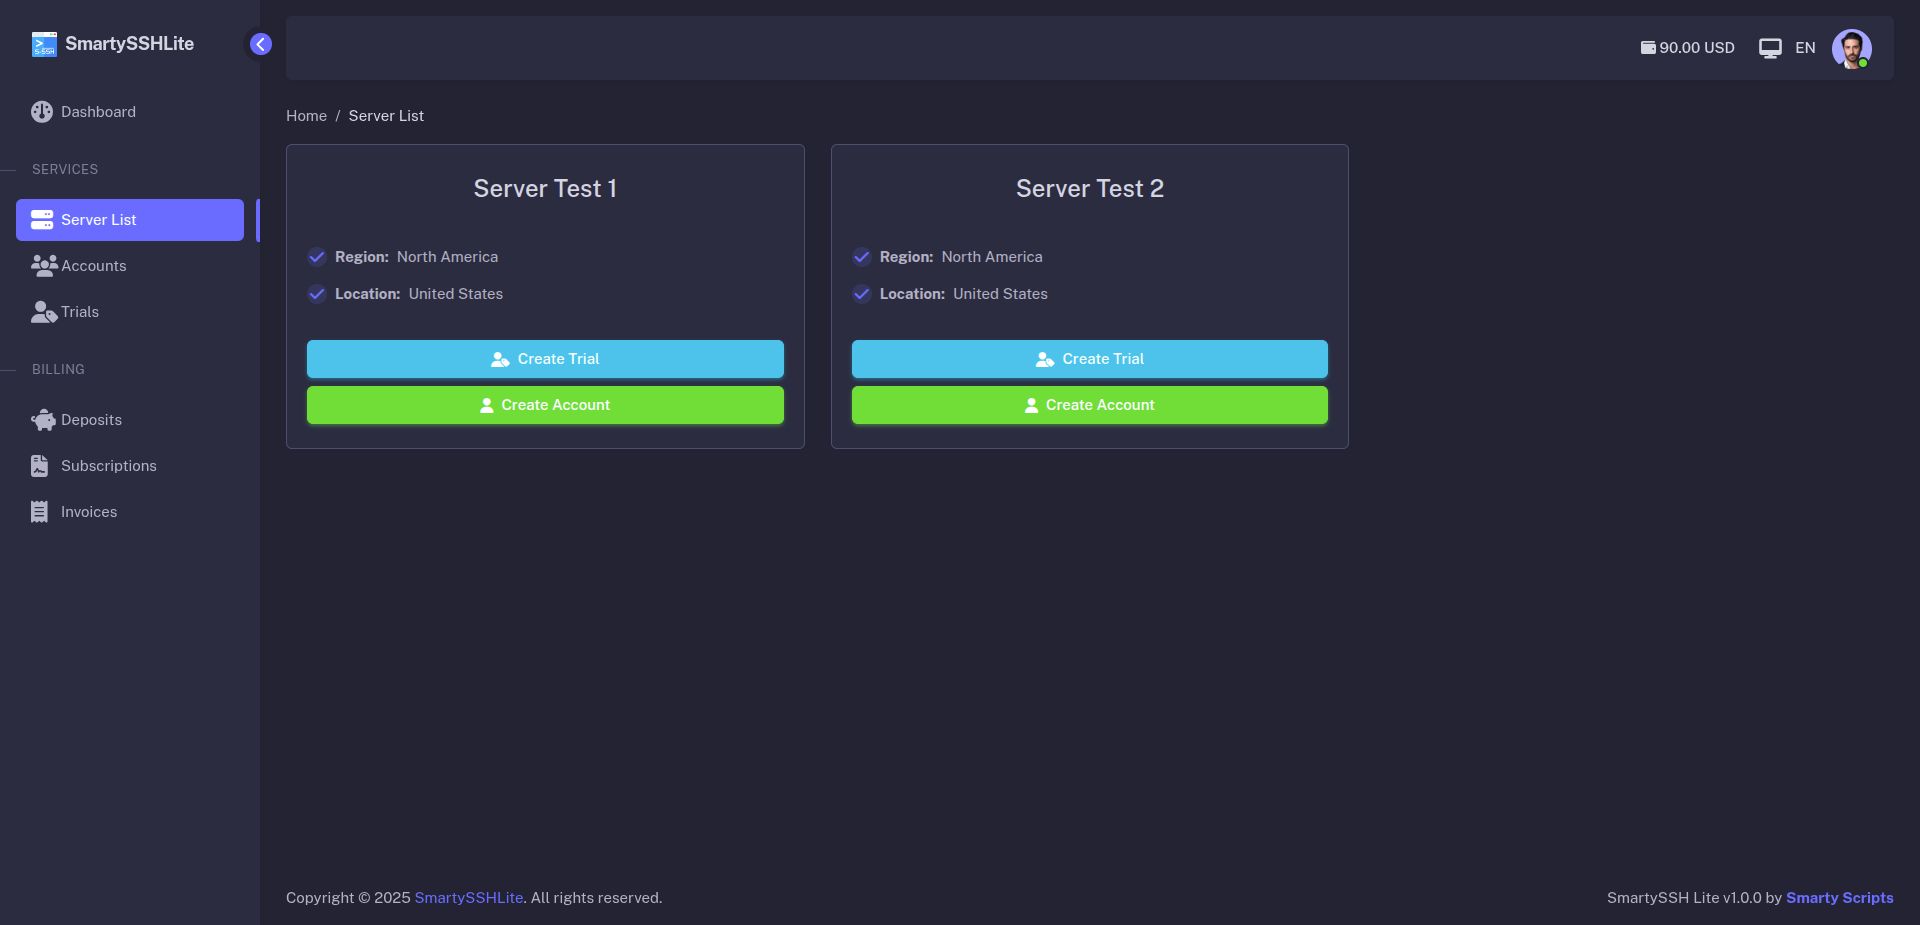Viewport: 1920px width, 925px height.
Task: Click Location check icon in Server Test 2
Action: [862, 294]
